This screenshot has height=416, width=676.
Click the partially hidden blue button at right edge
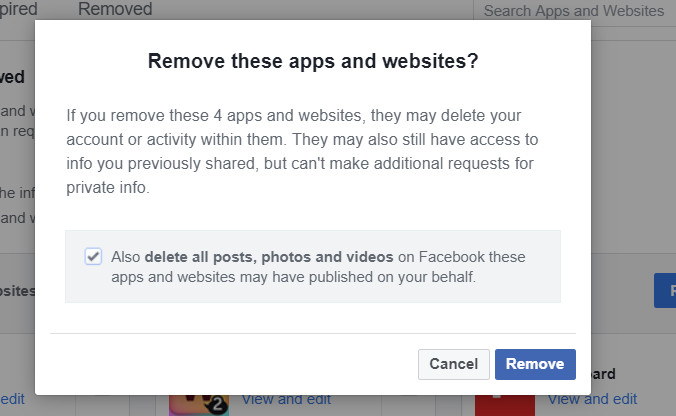pos(665,291)
